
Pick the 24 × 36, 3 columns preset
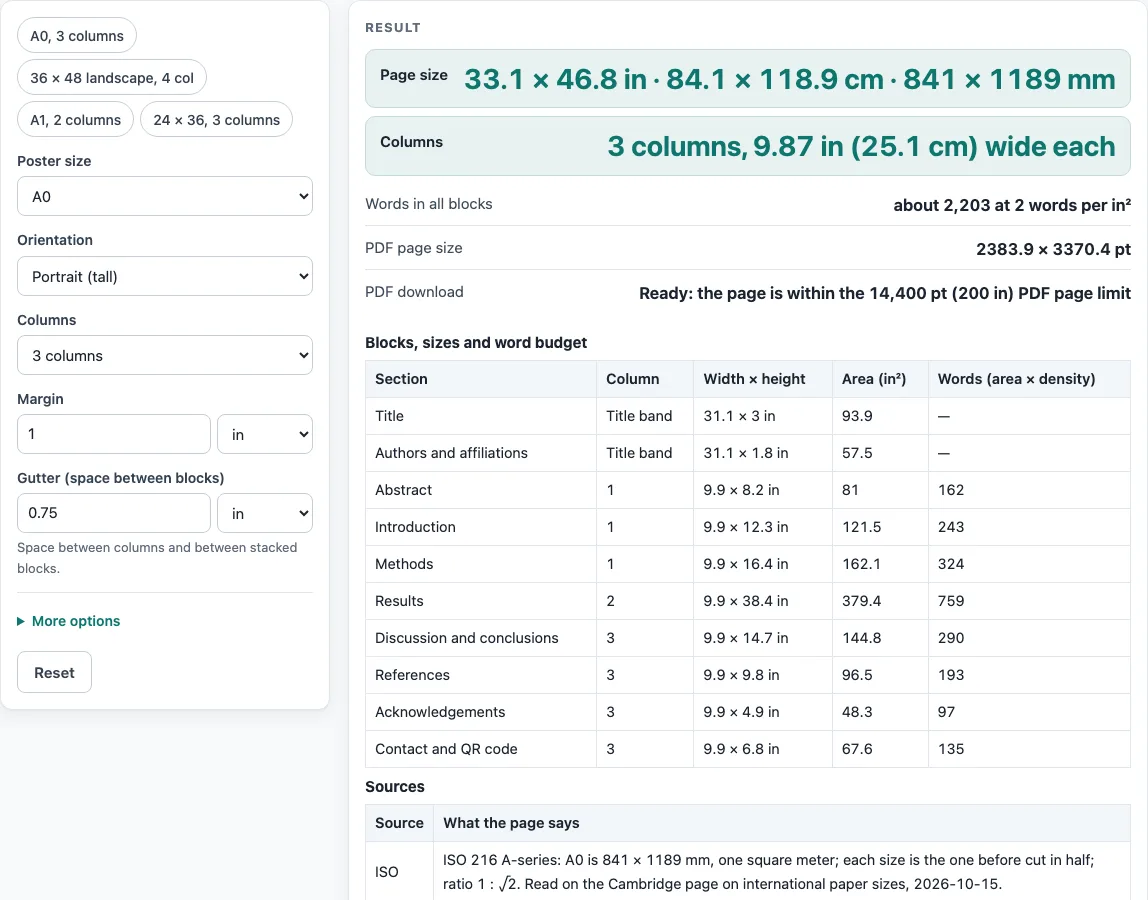pos(217,119)
